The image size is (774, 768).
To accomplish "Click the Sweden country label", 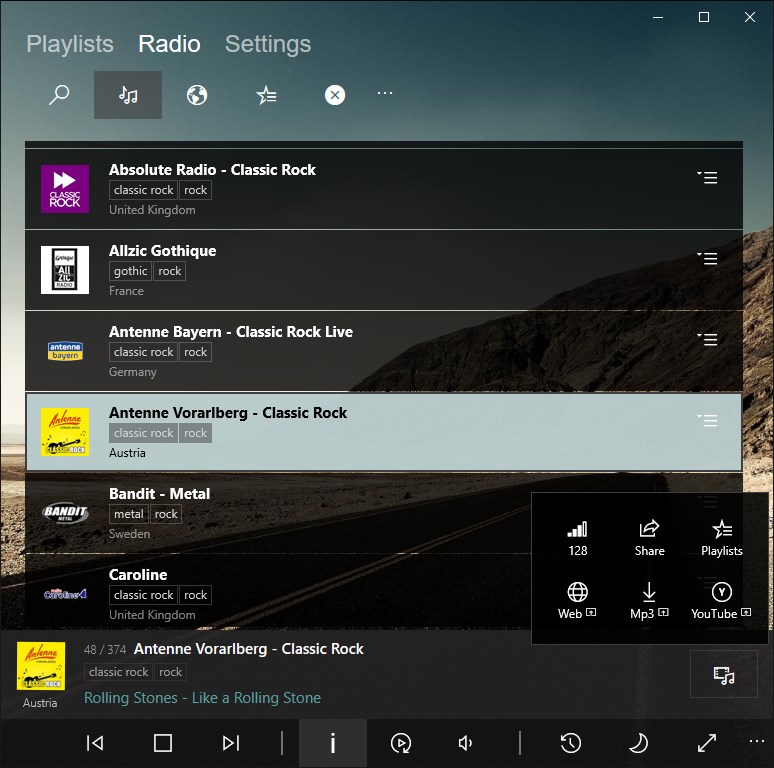I will (x=129, y=534).
